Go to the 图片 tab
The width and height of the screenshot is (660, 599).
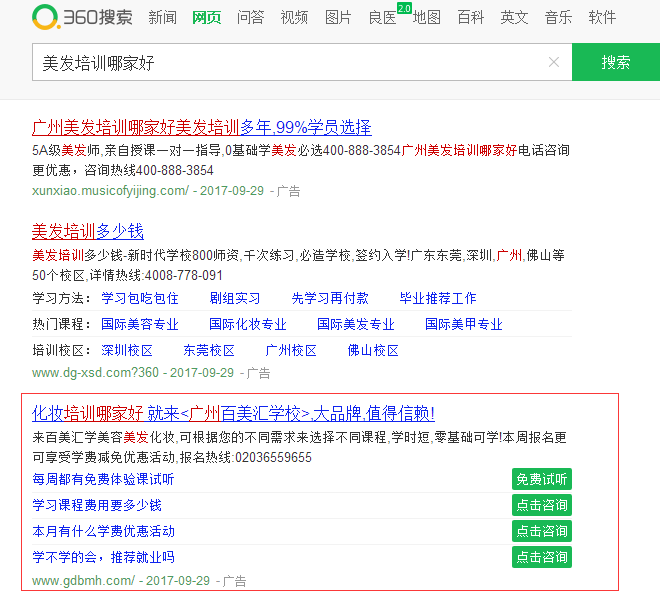coord(338,18)
